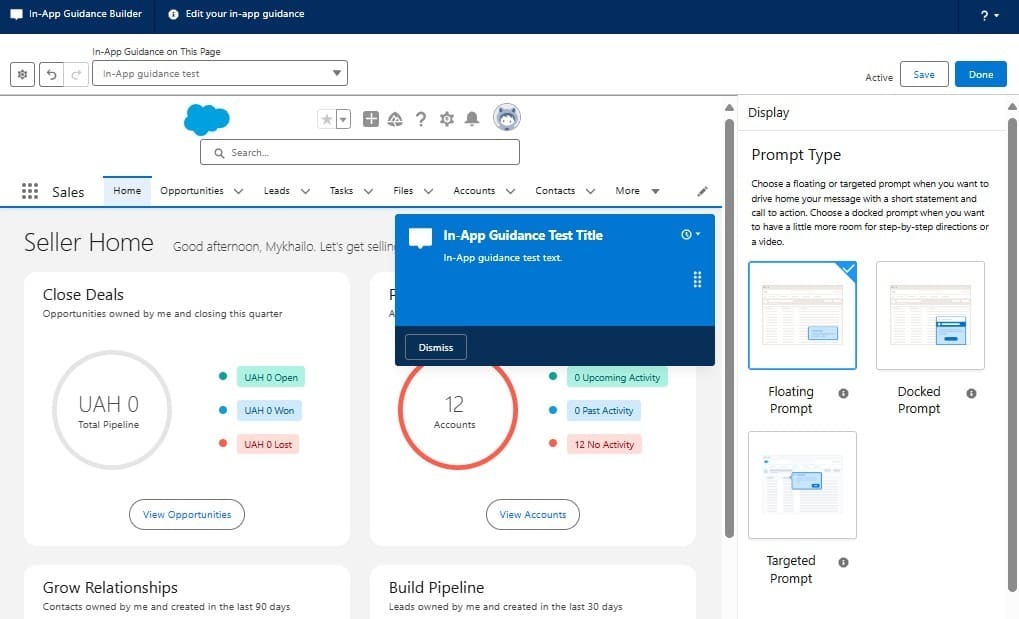Open the Favorites list dropdown arrow
The width and height of the screenshot is (1019, 619).
[343, 119]
